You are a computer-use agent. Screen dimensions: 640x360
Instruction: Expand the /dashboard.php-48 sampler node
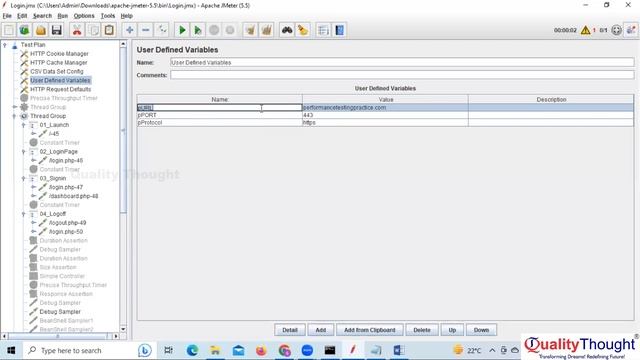point(33,196)
